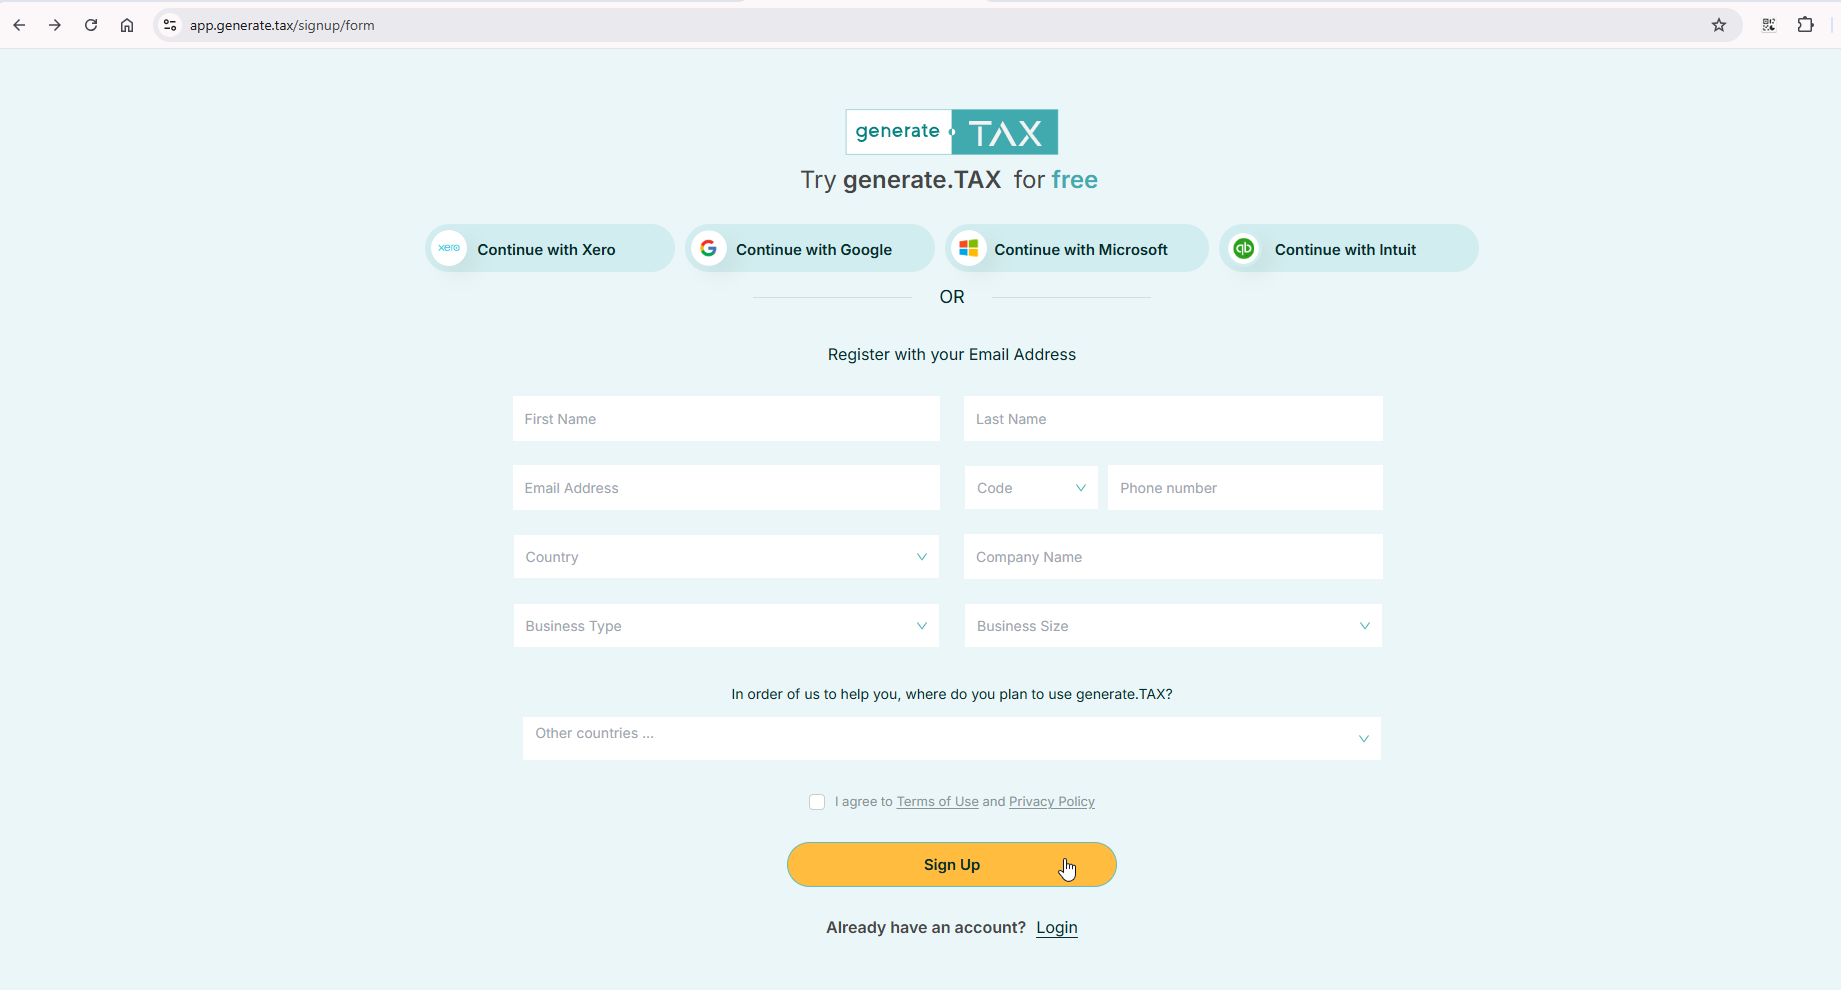Expand the Business Type dropdown
The image size is (1841, 990).
coord(726,626)
